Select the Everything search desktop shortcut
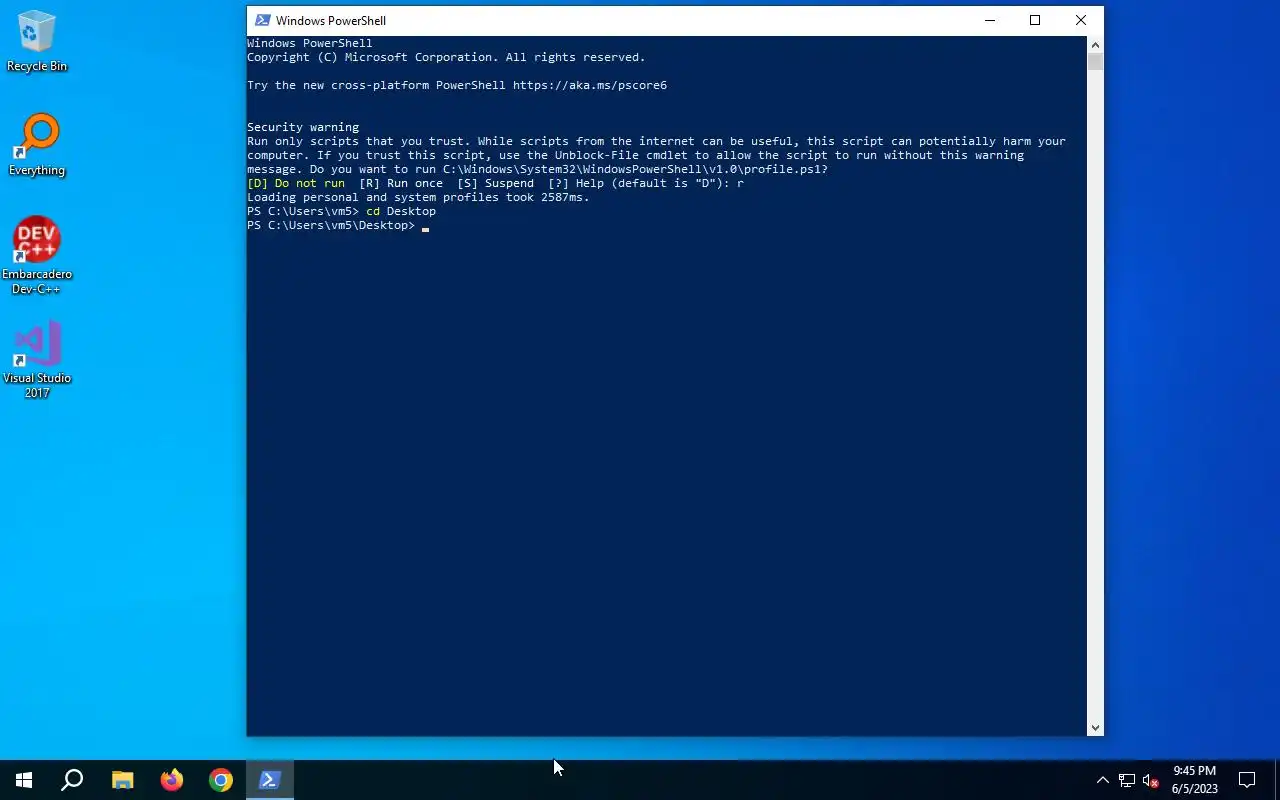1280x800 pixels. point(37,146)
